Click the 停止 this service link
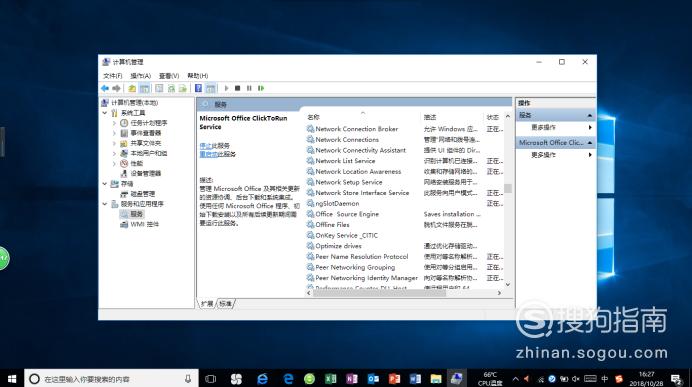The height and width of the screenshot is (387, 692). [x=206, y=146]
